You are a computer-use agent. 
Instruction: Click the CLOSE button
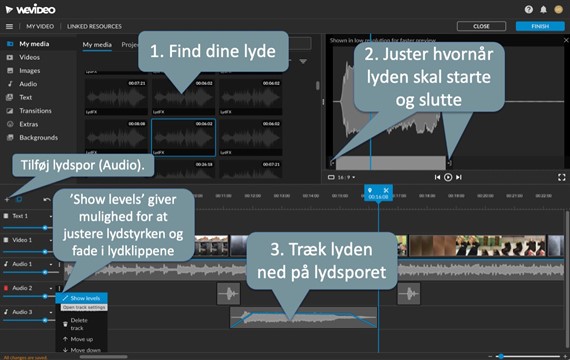click(x=481, y=26)
